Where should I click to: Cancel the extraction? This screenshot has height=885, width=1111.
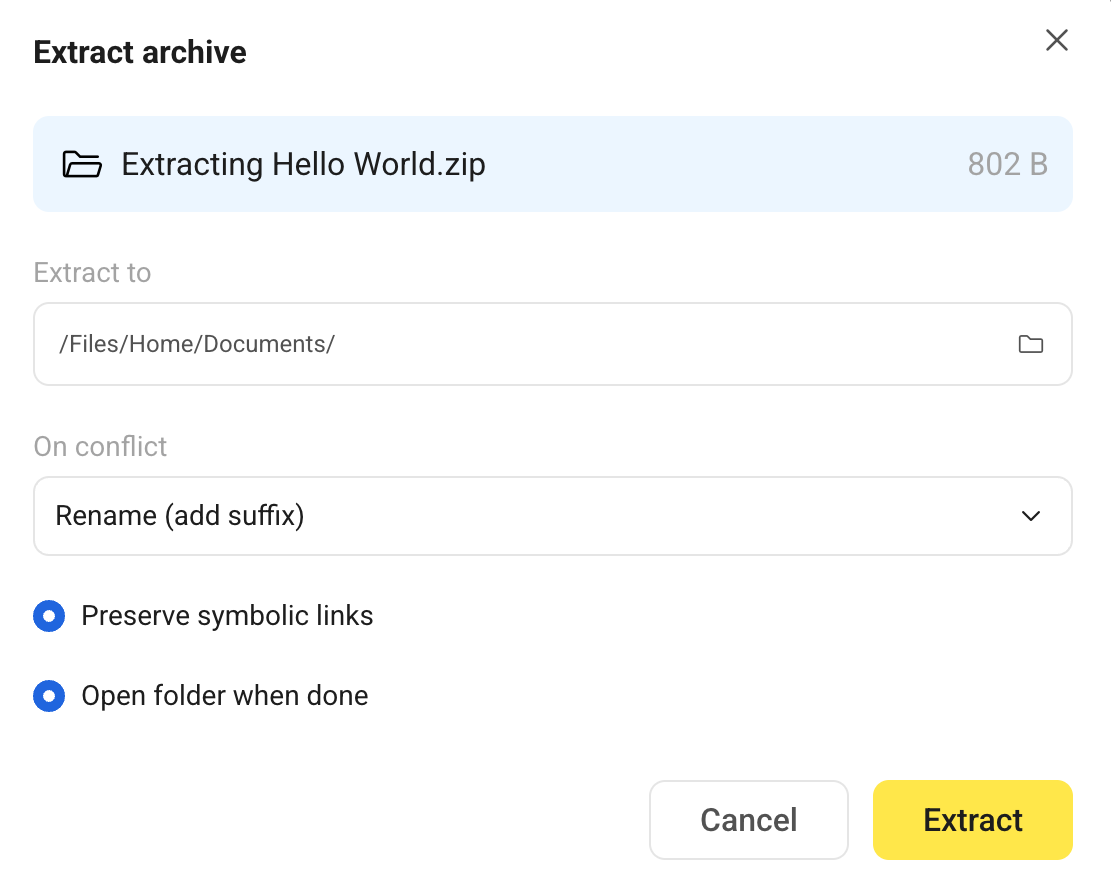pos(749,820)
